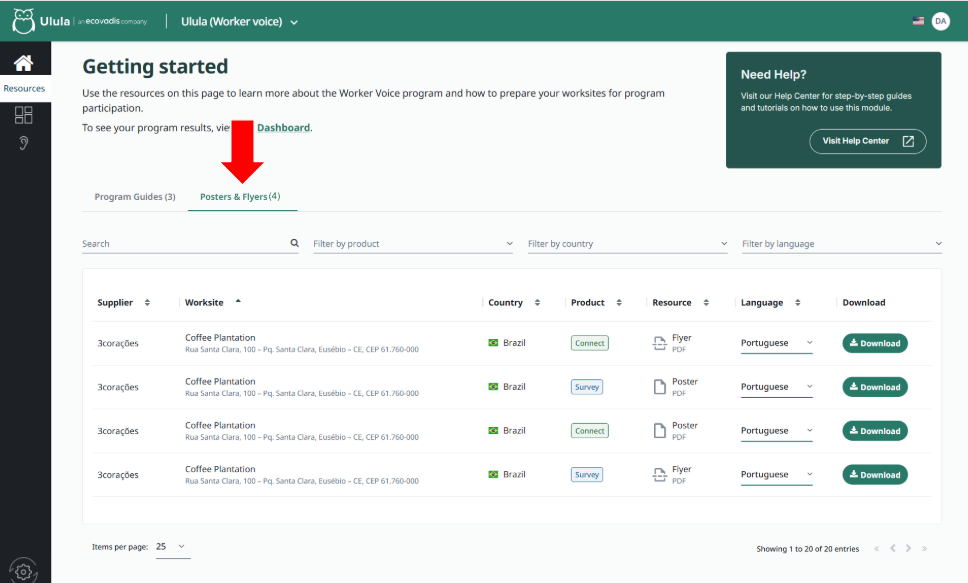This screenshot has width=968, height=583.
Task: Open the ear listening icon in sidebar
Action: (x=23, y=143)
